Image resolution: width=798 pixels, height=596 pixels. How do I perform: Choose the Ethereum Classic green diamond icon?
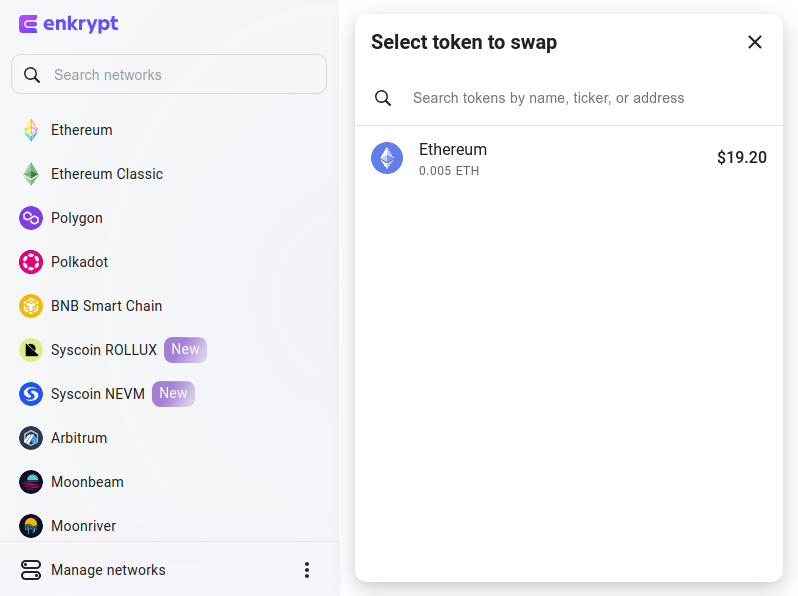click(31, 174)
